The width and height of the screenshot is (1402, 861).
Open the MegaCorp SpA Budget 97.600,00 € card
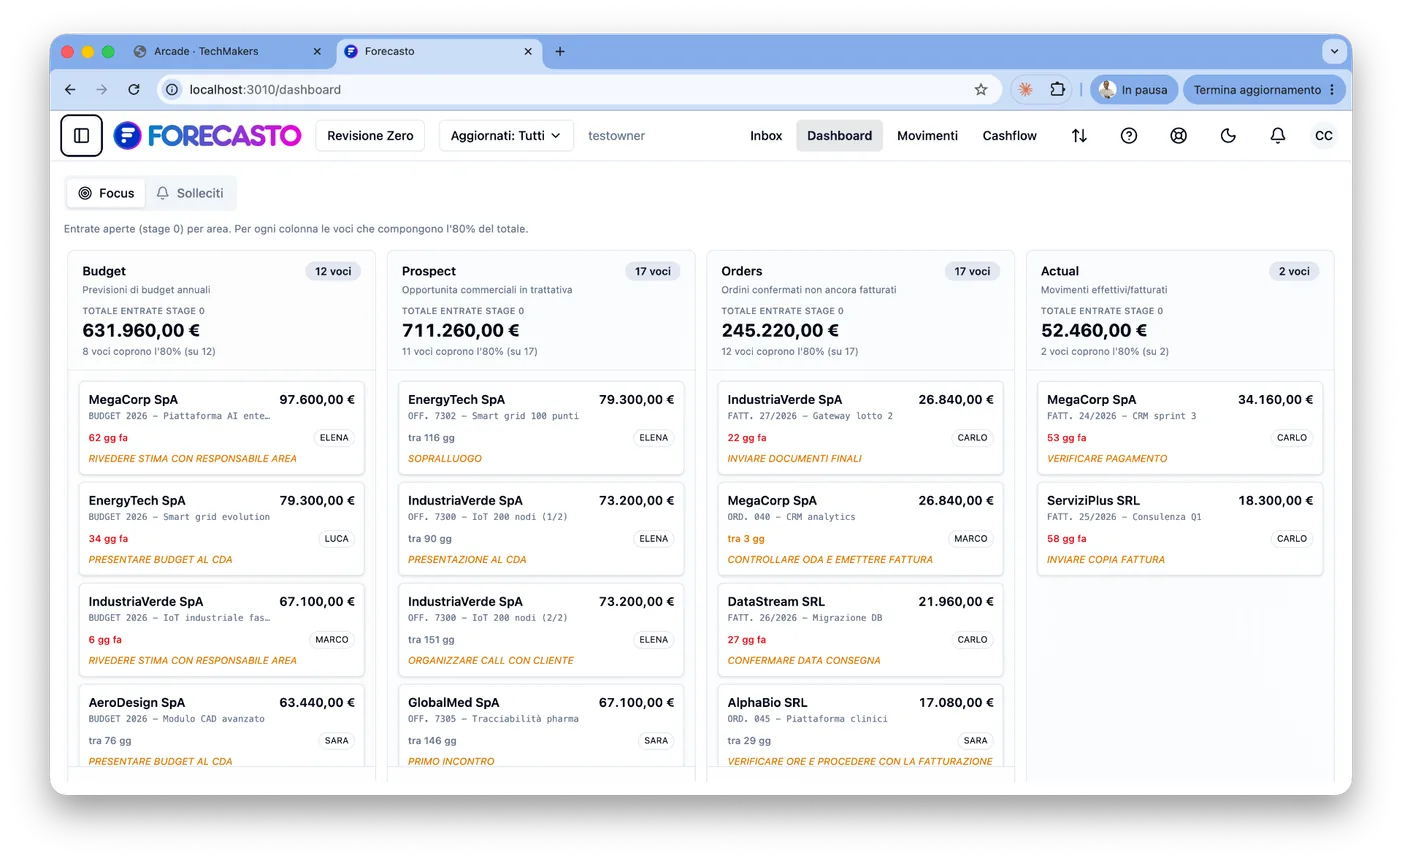pos(221,428)
